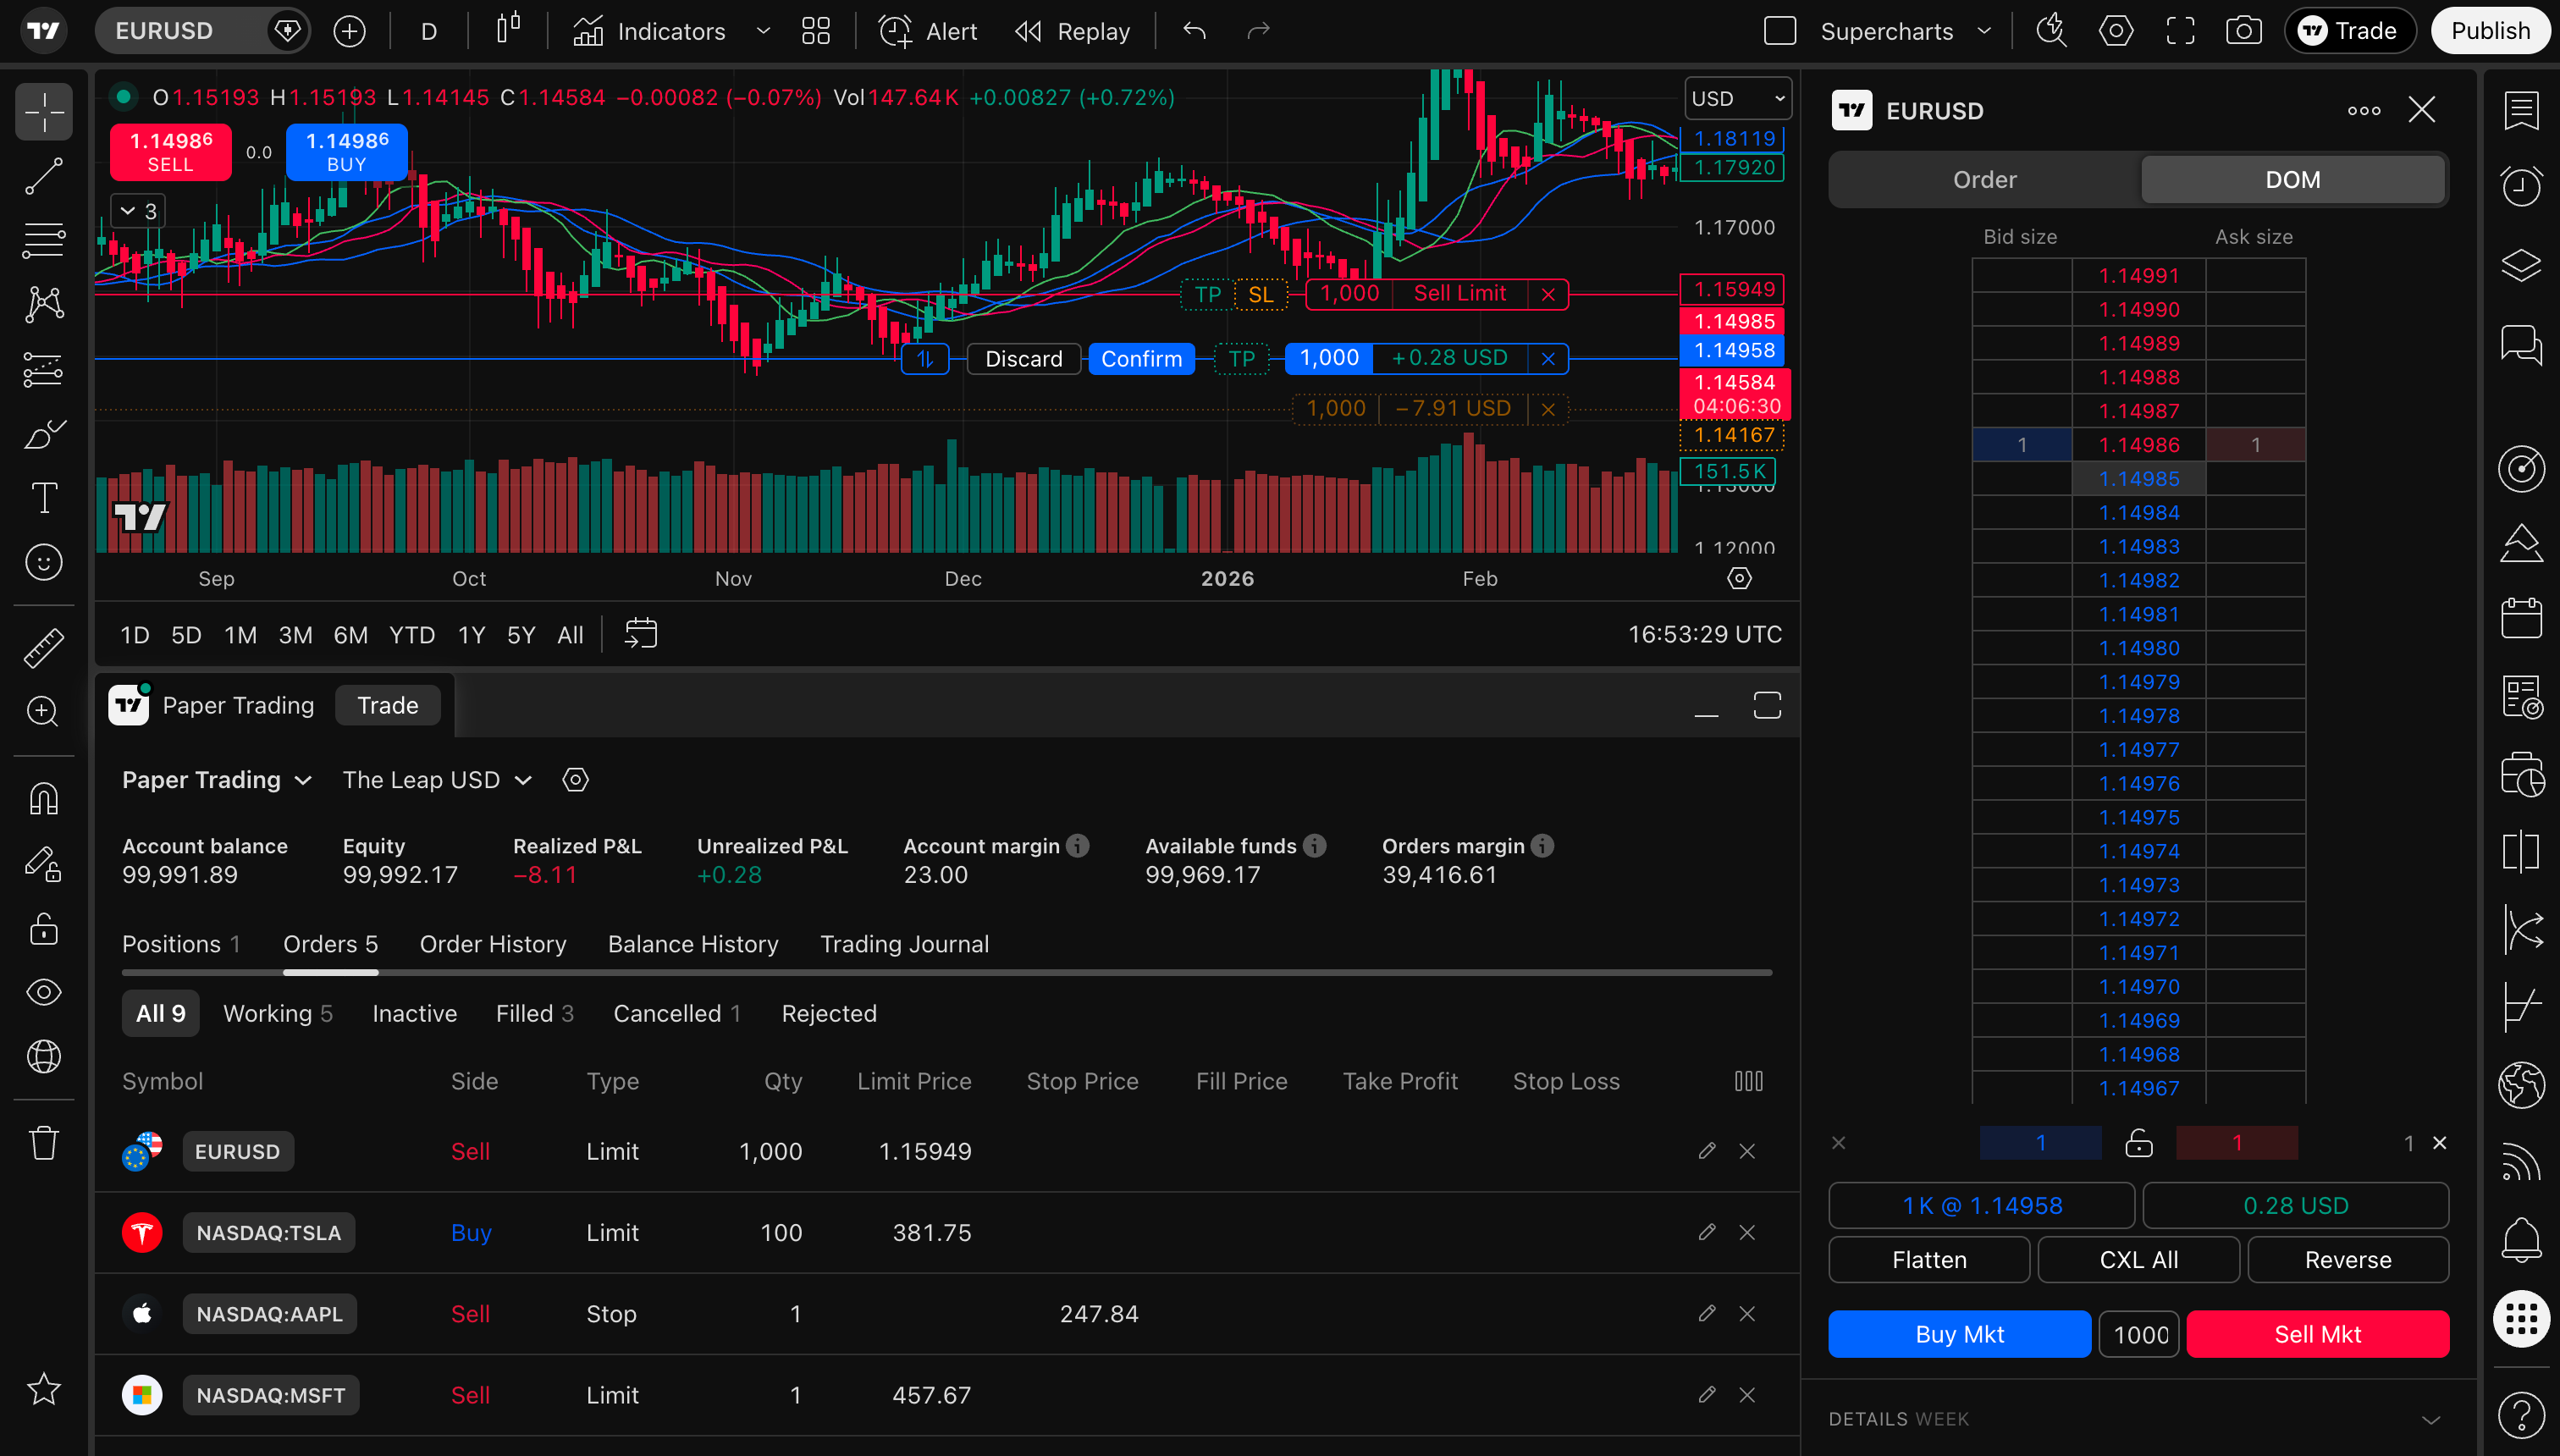Image resolution: width=2560 pixels, height=1456 pixels.
Task: Edit the quantity field showing 1000
Action: point(2139,1333)
